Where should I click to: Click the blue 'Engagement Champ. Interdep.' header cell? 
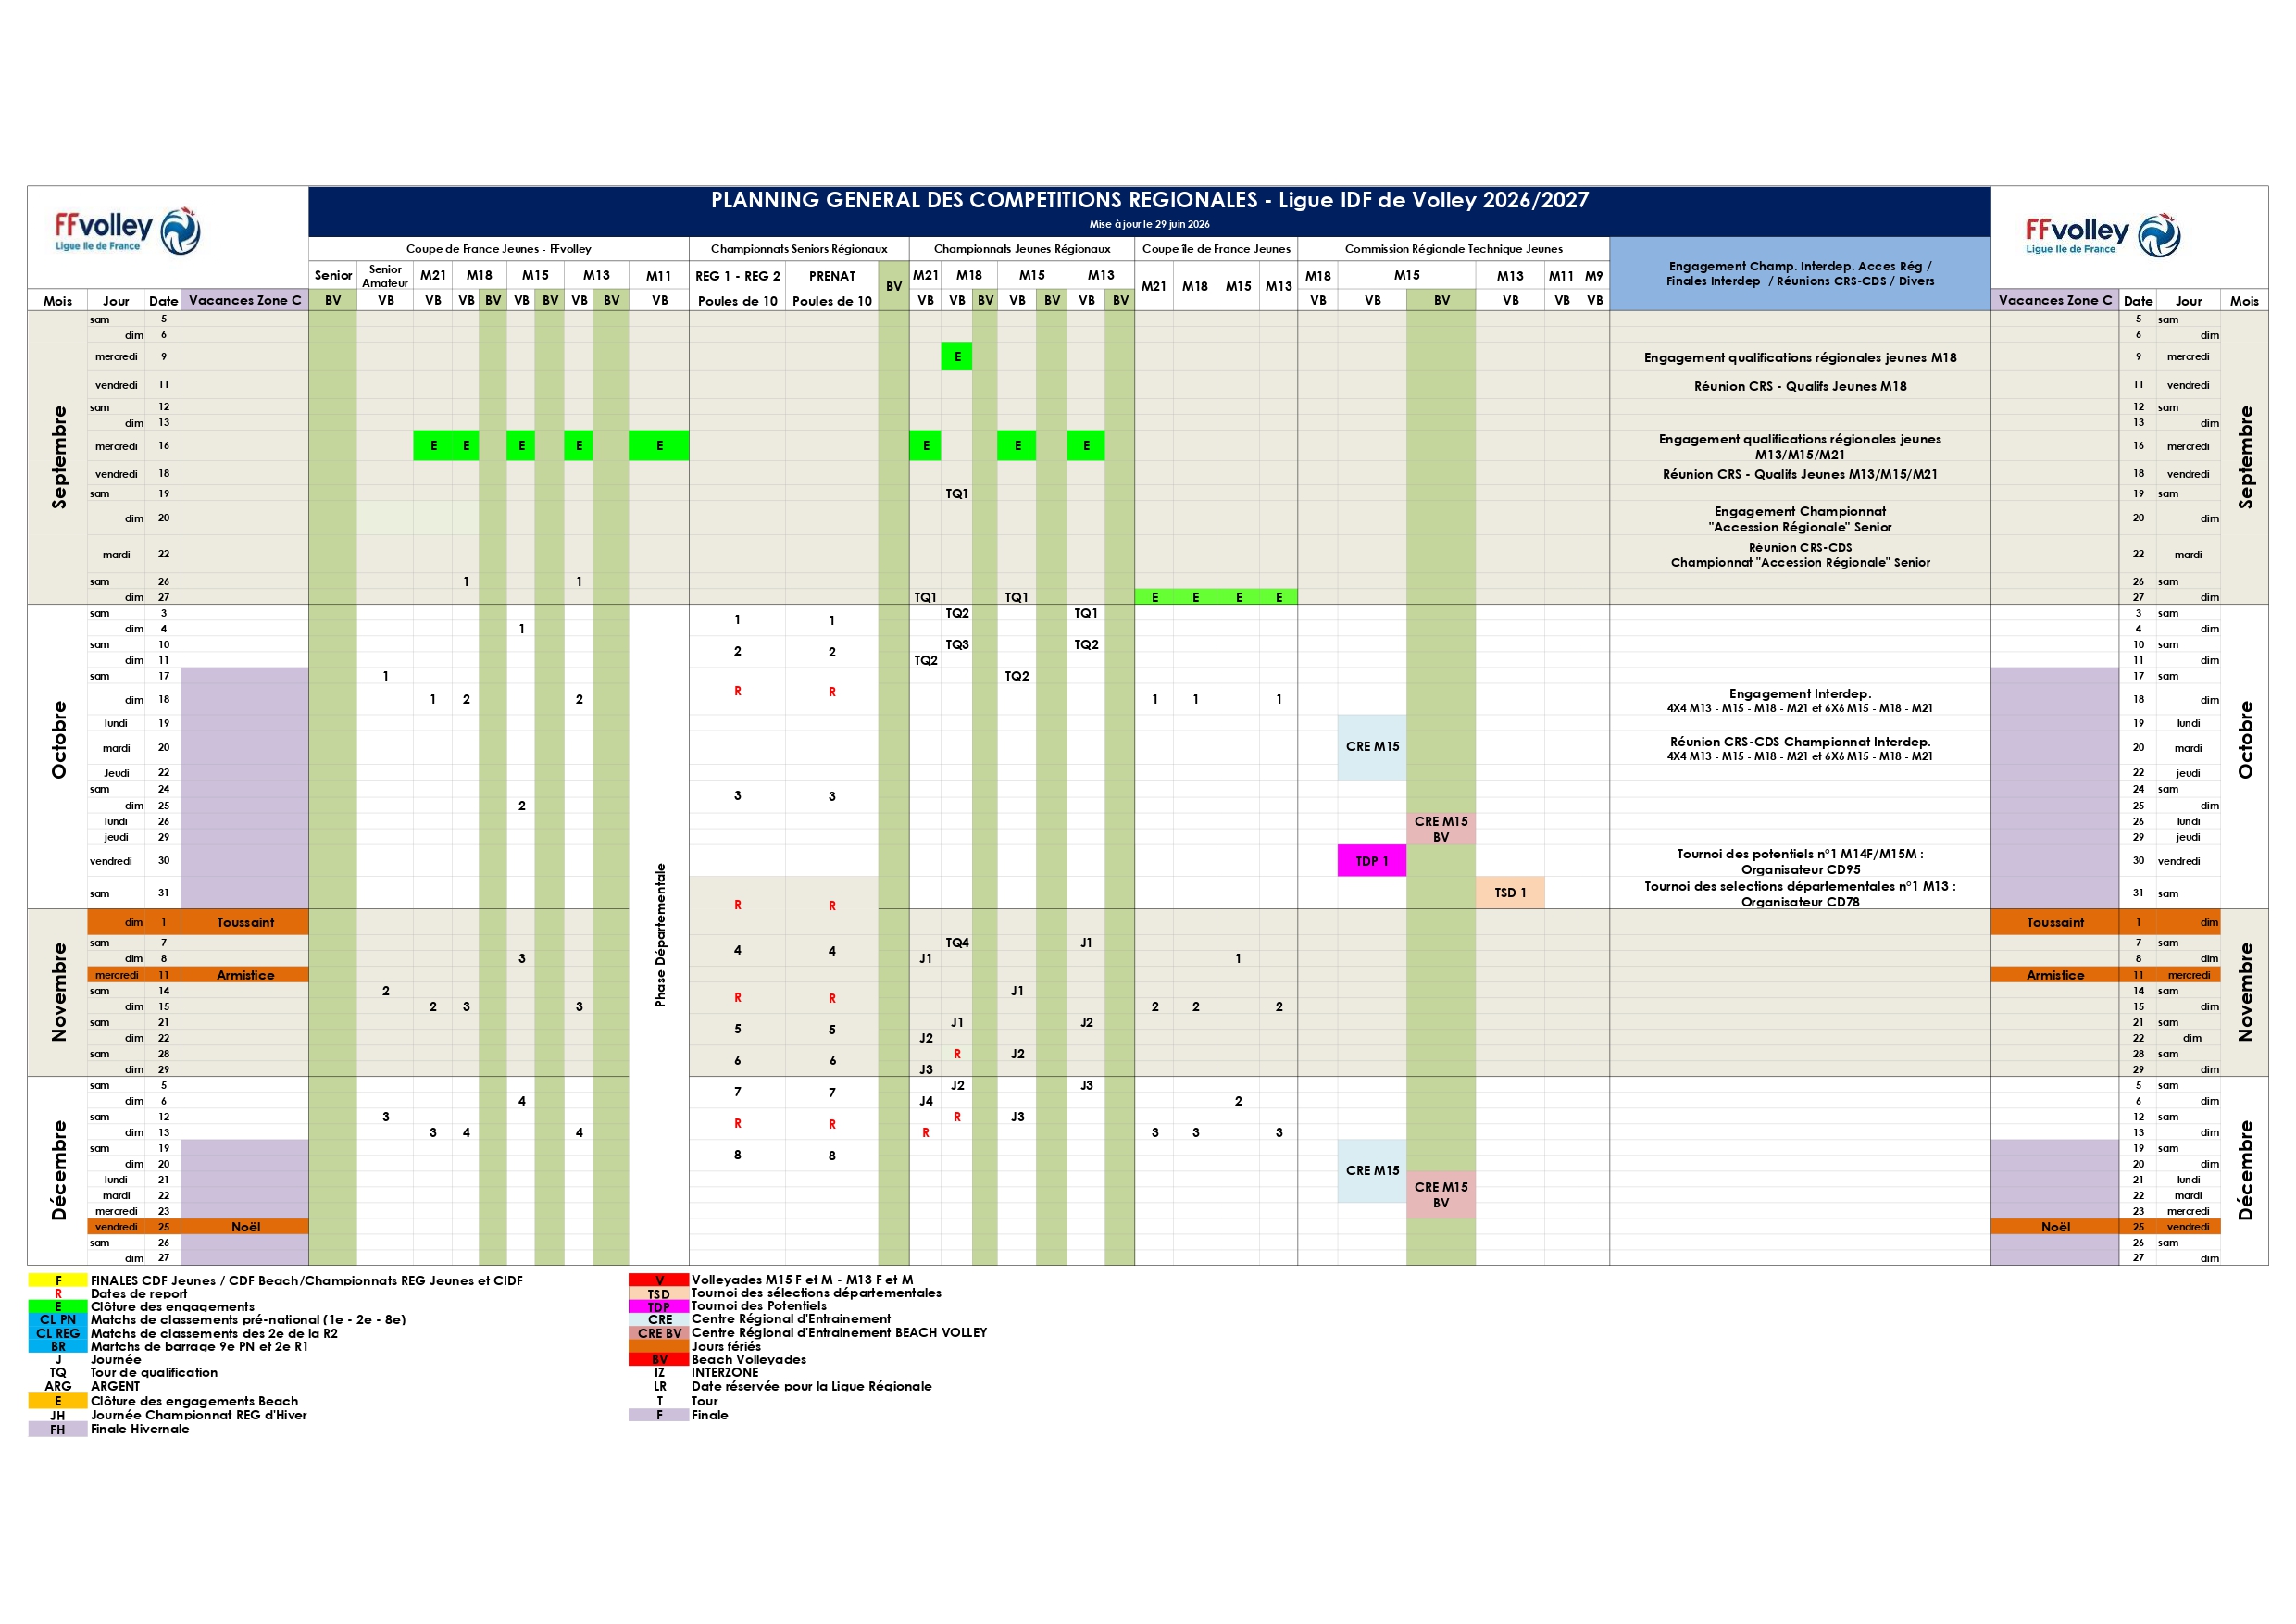coord(1800,273)
